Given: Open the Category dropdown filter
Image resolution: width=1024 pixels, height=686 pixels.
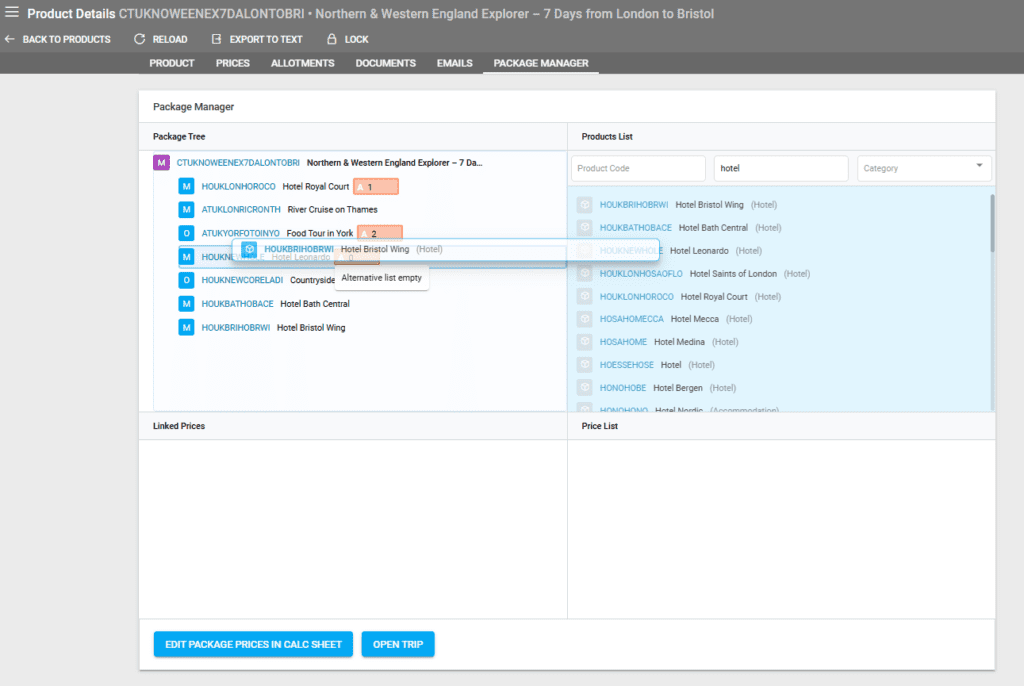Looking at the screenshot, I should point(923,168).
